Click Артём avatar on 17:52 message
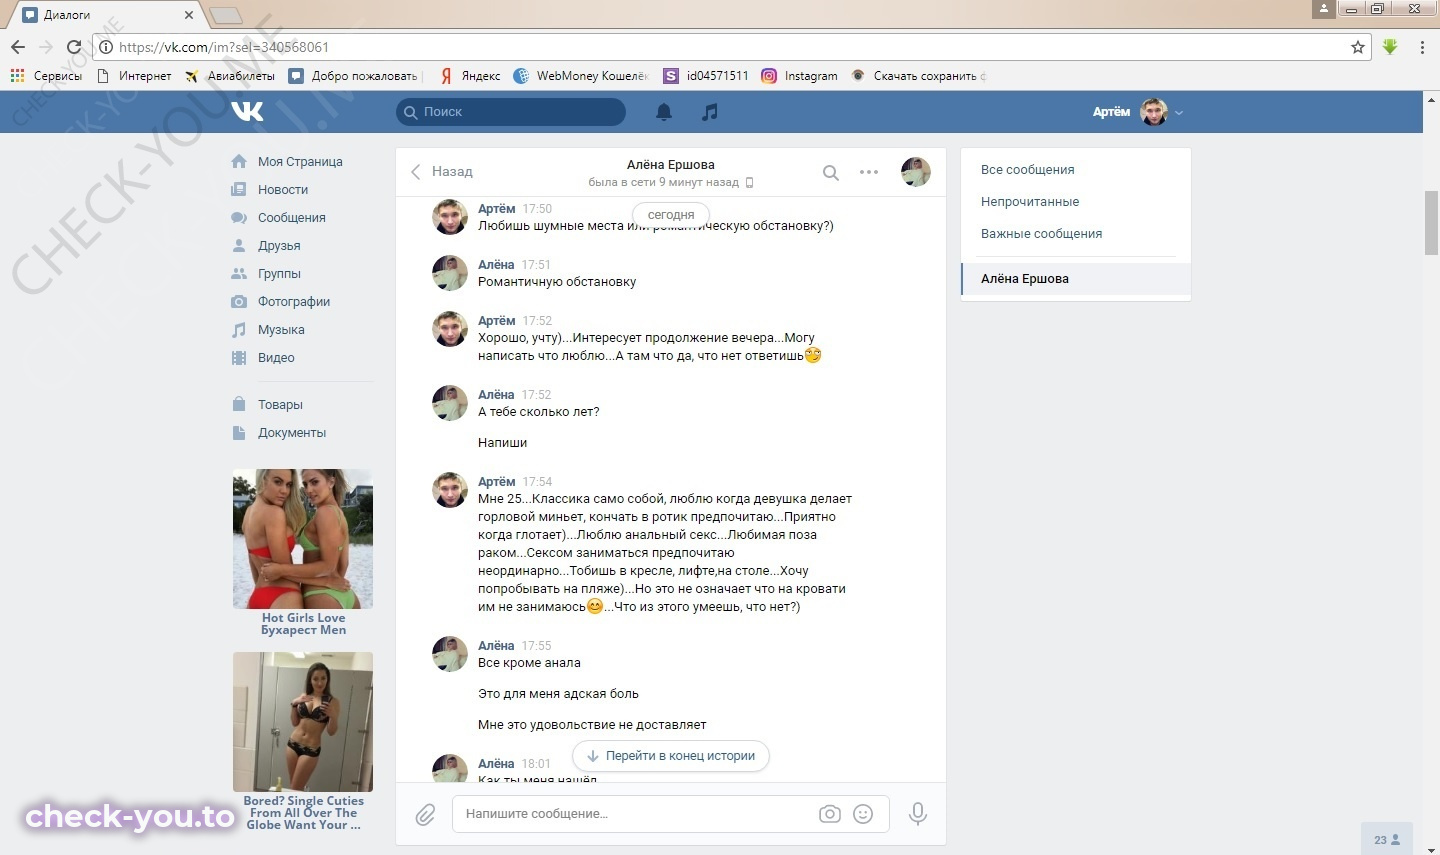This screenshot has width=1440, height=855. tap(450, 329)
